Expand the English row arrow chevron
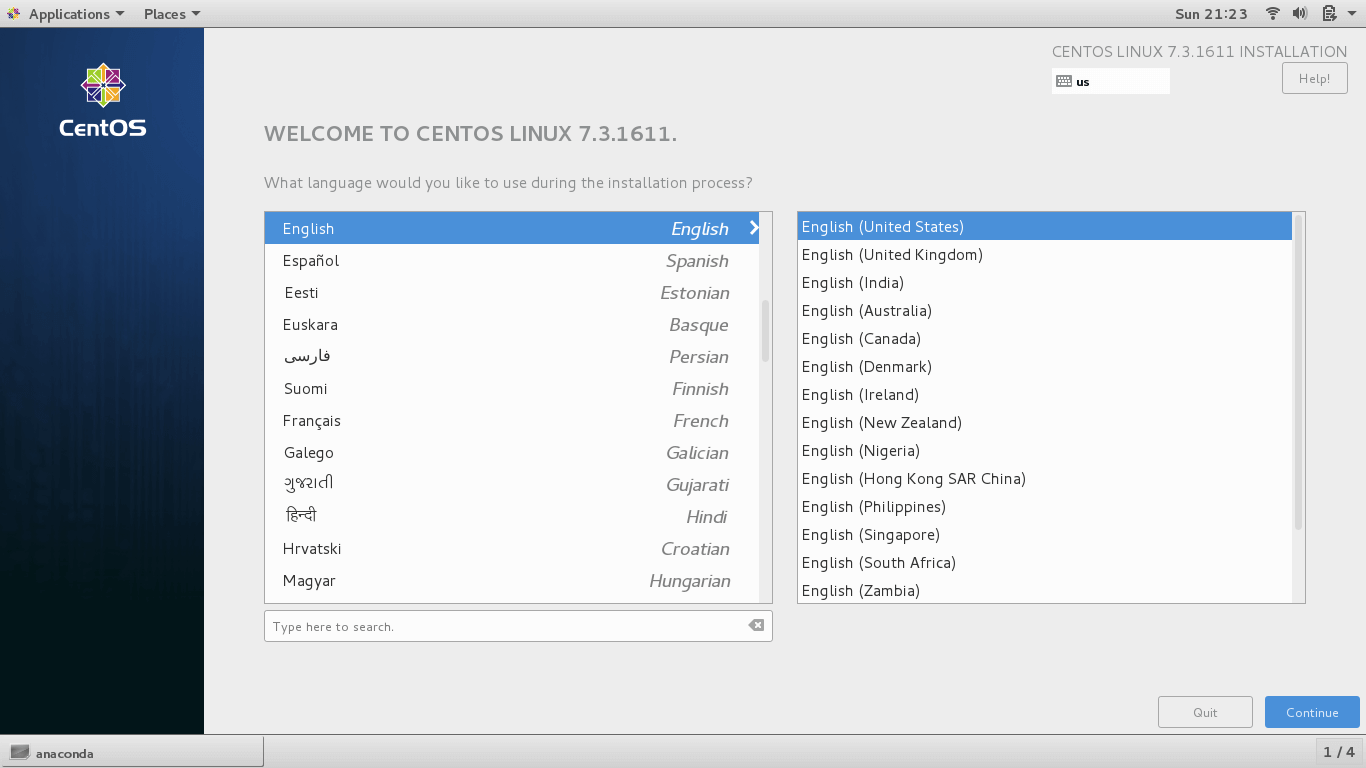The image size is (1366, 768). pos(754,228)
